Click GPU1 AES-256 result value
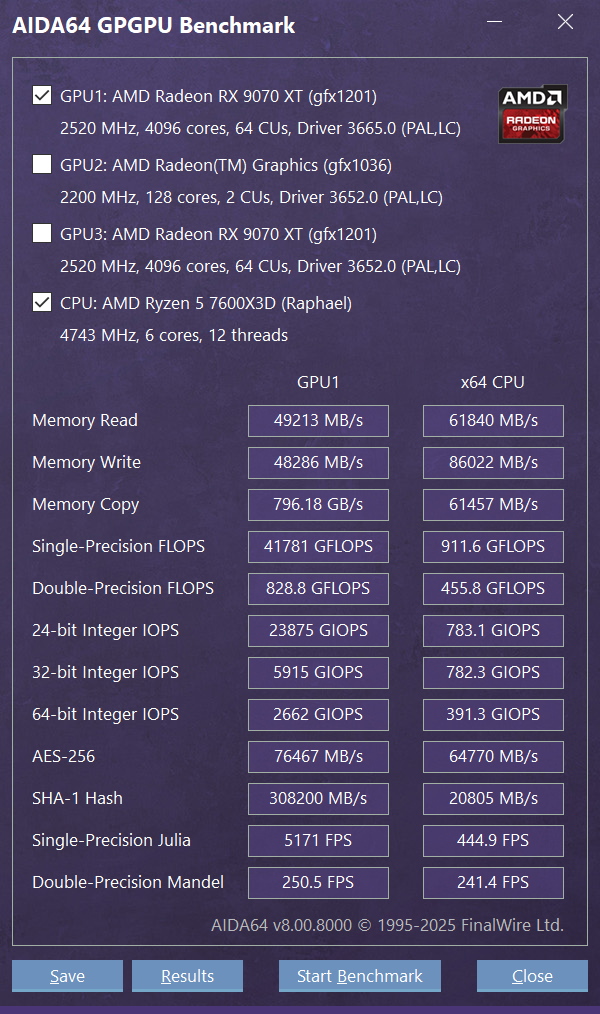600x1014 pixels. (318, 757)
